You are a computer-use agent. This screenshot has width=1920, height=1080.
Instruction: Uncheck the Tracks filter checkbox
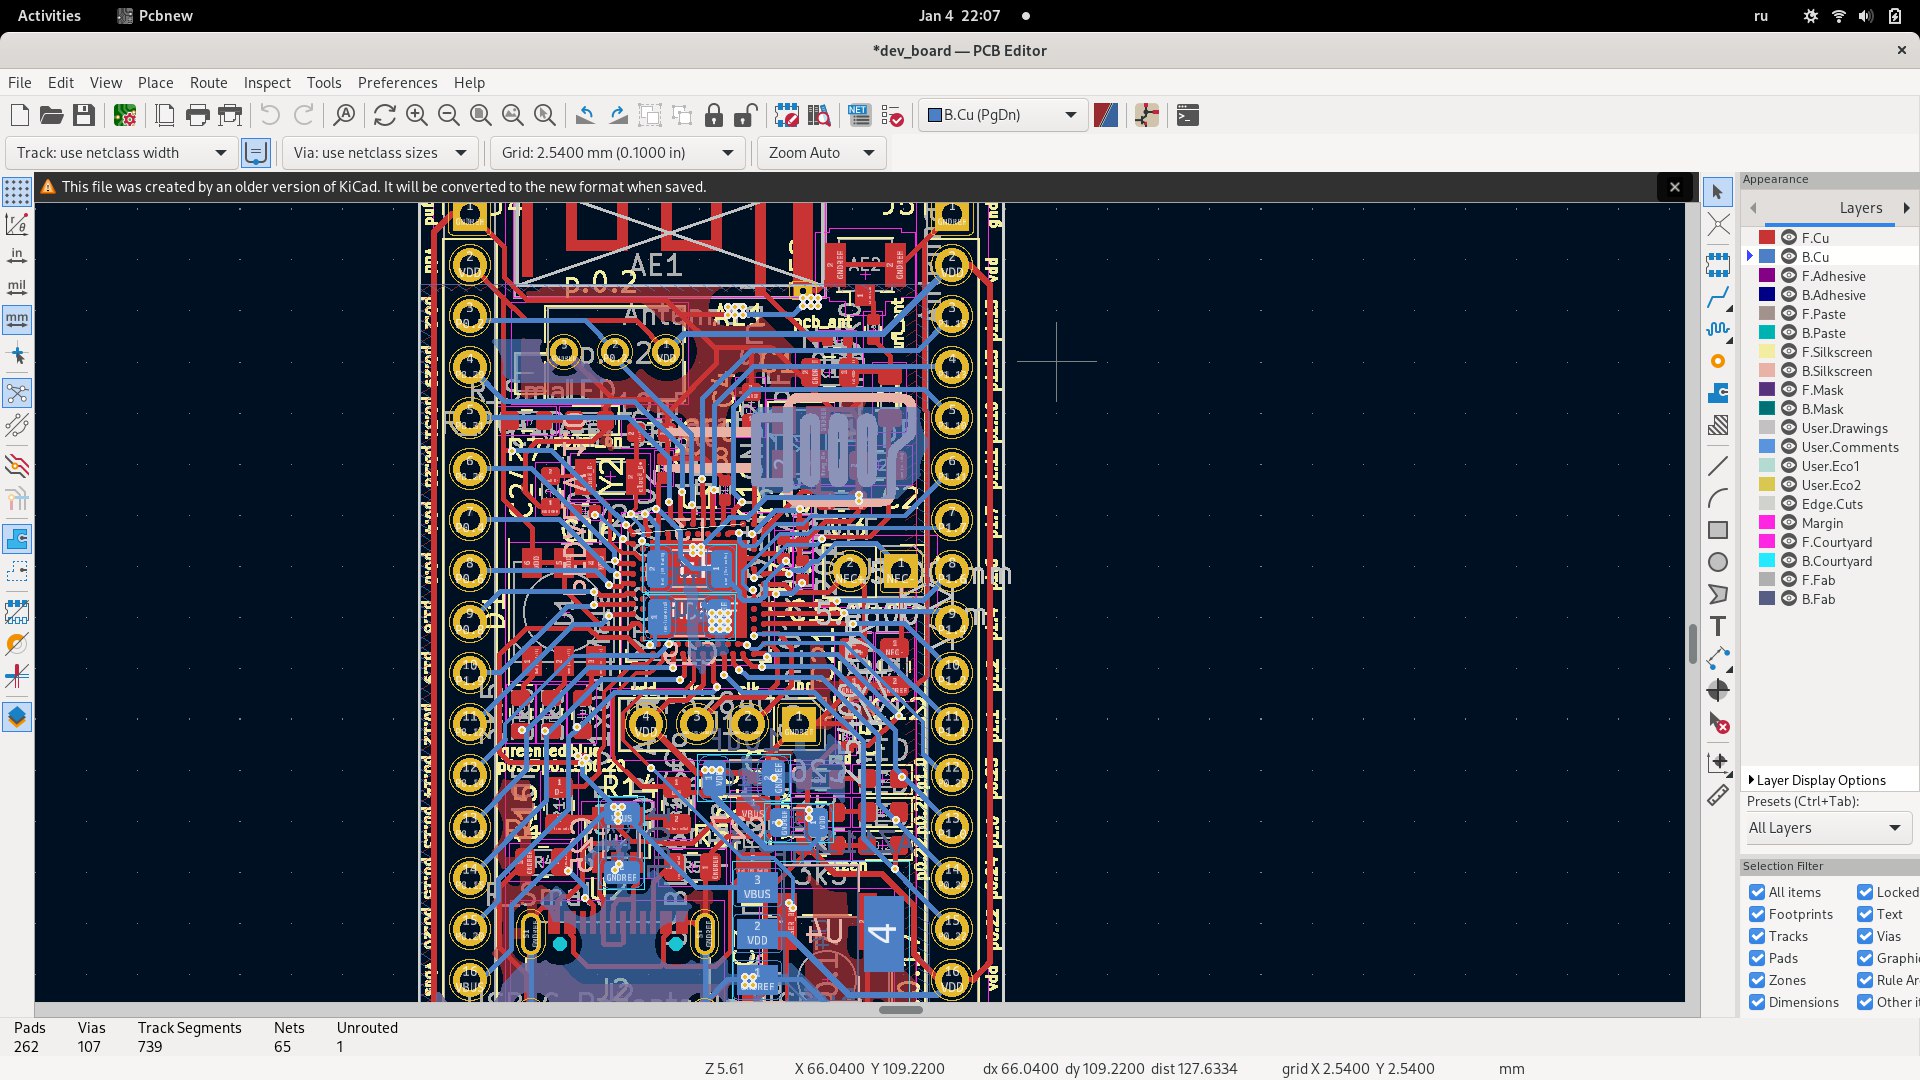(1757, 936)
